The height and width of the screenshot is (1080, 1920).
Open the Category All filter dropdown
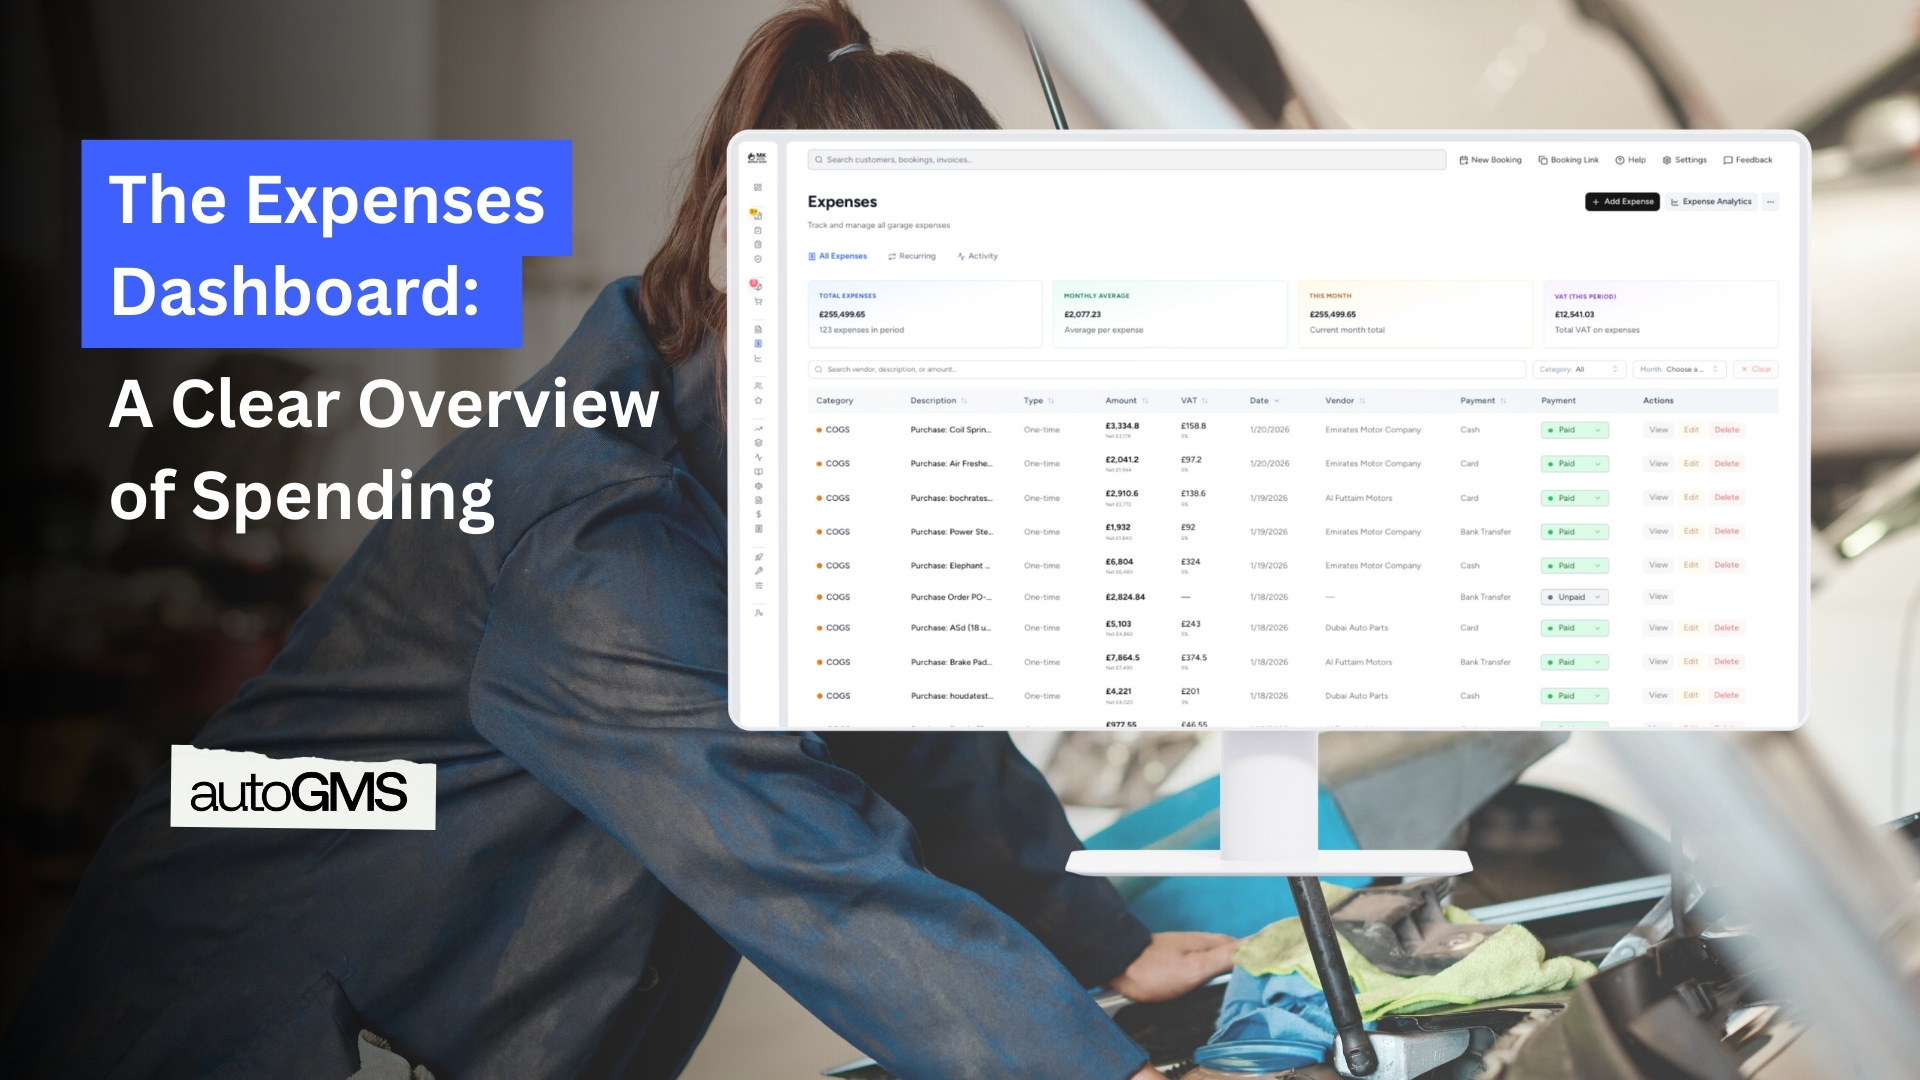coord(1579,370)
